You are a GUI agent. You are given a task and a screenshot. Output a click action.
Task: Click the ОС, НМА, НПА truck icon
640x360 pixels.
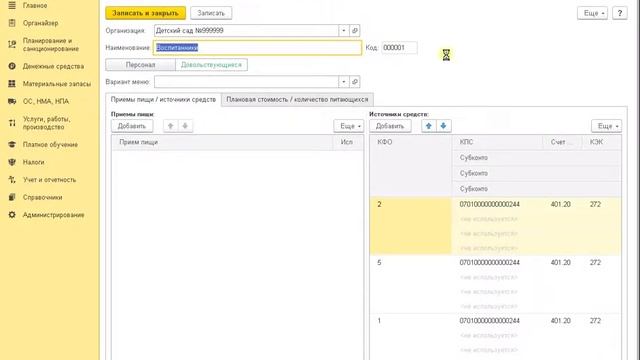click(x=12, y=101)
